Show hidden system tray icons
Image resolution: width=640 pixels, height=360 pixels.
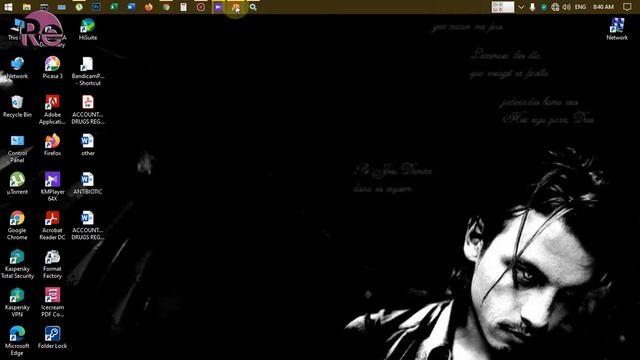tap(521, 7)
